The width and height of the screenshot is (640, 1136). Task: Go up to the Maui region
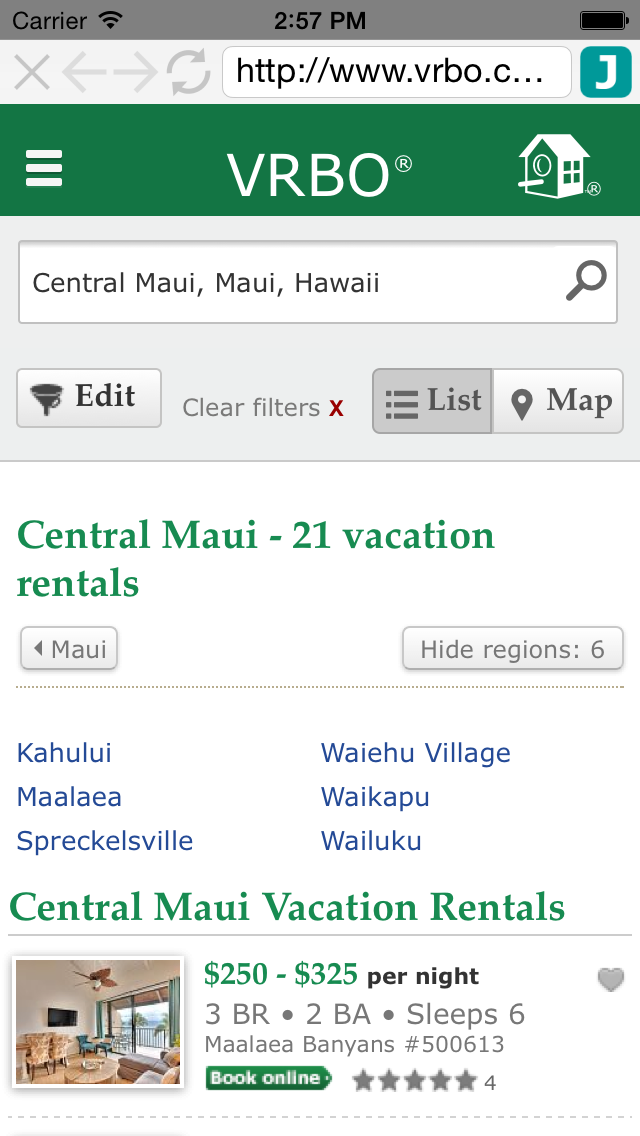pos(69,648)
